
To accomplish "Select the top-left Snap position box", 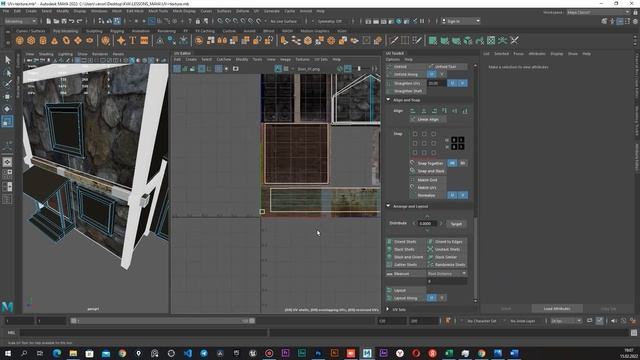I will click(415, 134).
